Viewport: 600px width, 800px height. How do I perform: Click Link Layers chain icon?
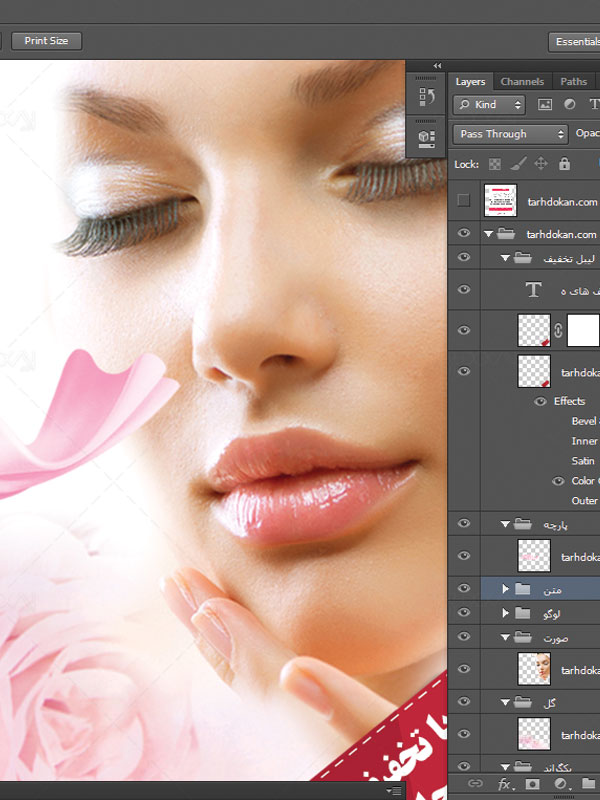(475, 783)
